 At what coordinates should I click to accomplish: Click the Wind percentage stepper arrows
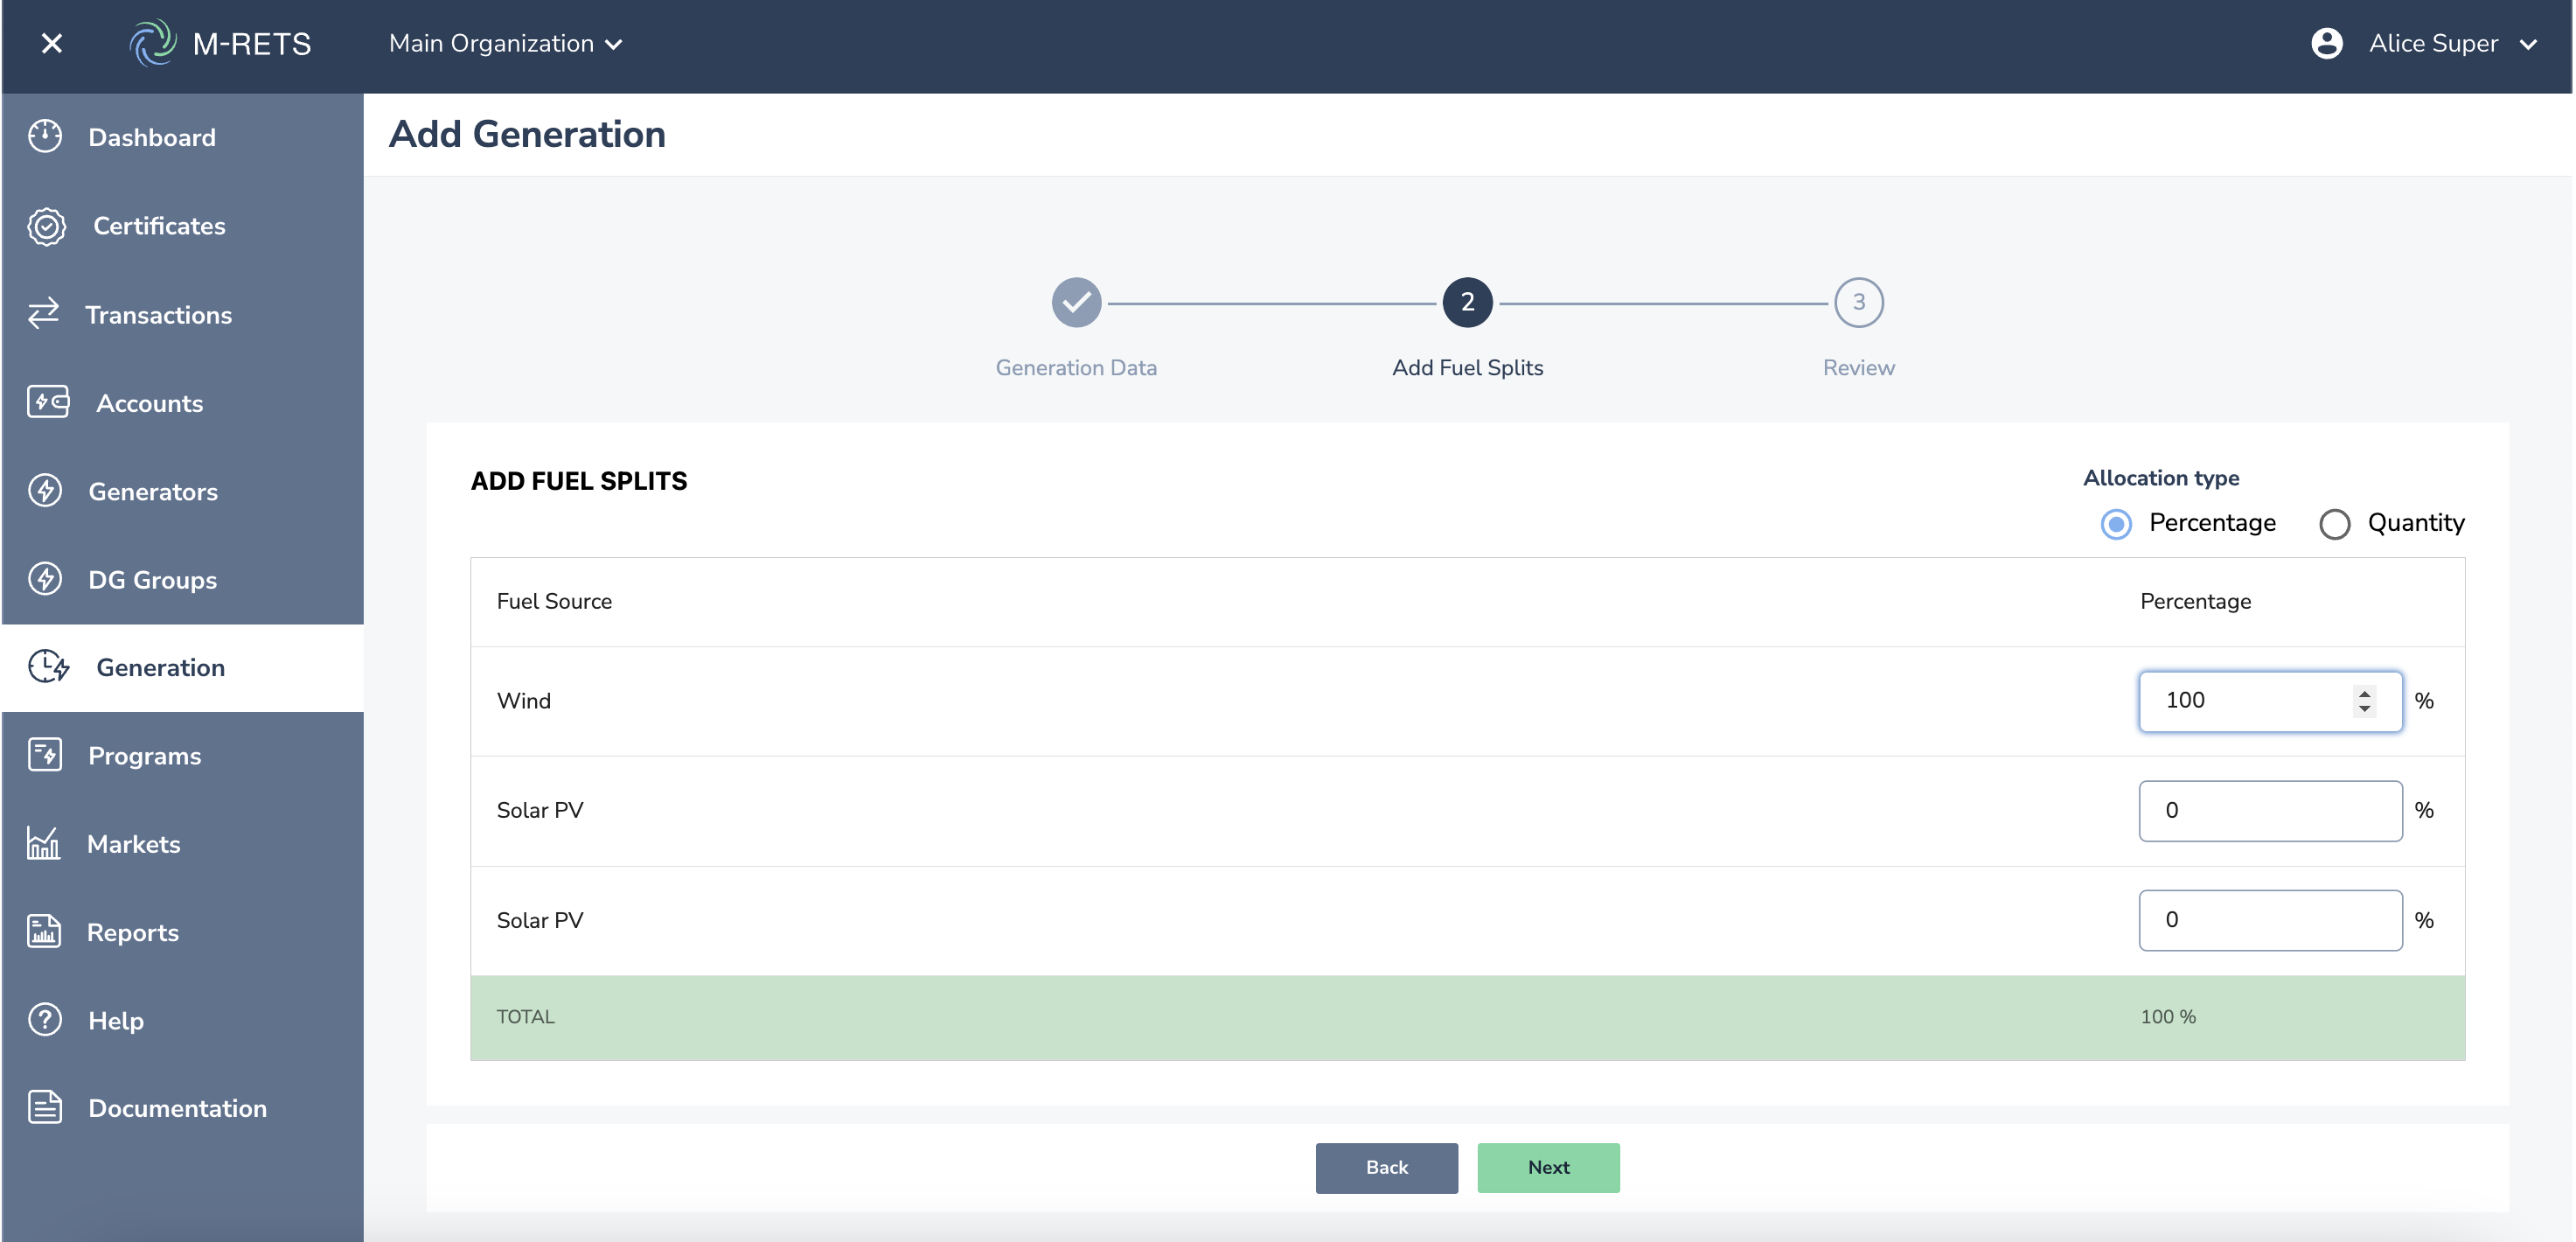tap(2364, 700)
